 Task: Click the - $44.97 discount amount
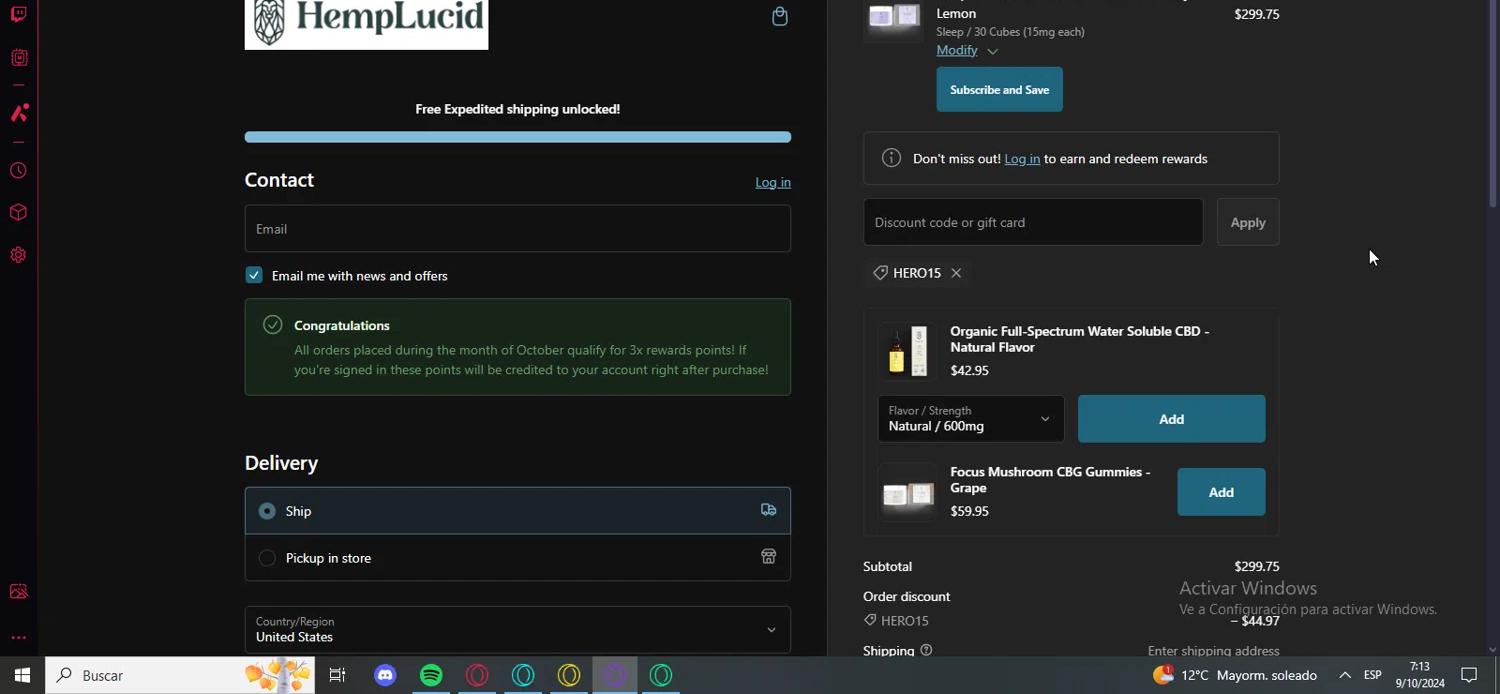[1254, 621]
